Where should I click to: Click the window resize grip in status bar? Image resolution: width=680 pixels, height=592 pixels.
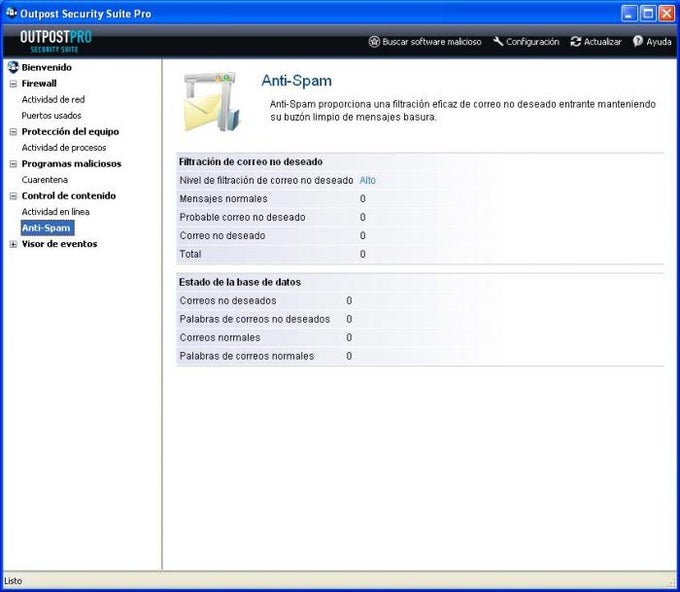coord(672,582)
